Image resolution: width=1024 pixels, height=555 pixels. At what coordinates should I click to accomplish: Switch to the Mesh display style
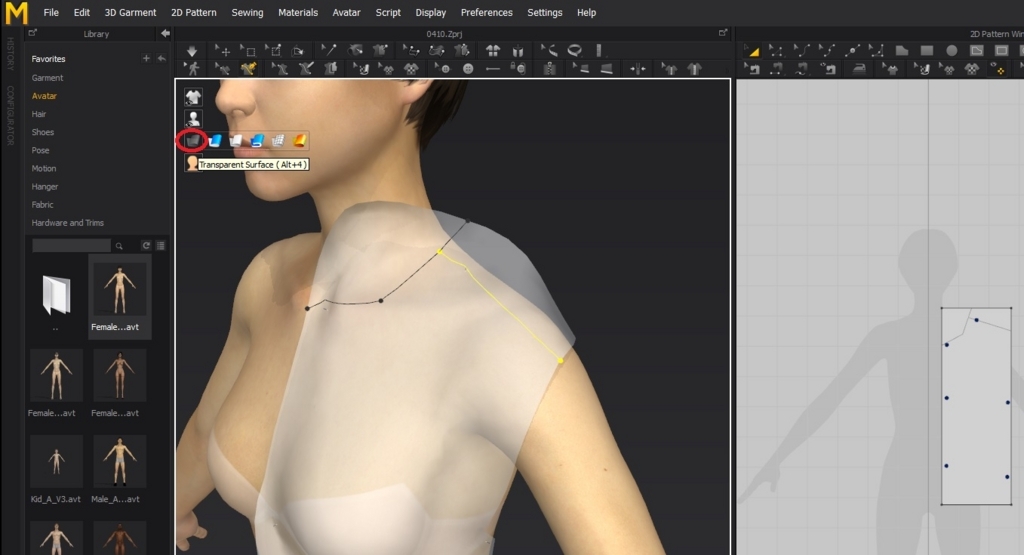278,140
